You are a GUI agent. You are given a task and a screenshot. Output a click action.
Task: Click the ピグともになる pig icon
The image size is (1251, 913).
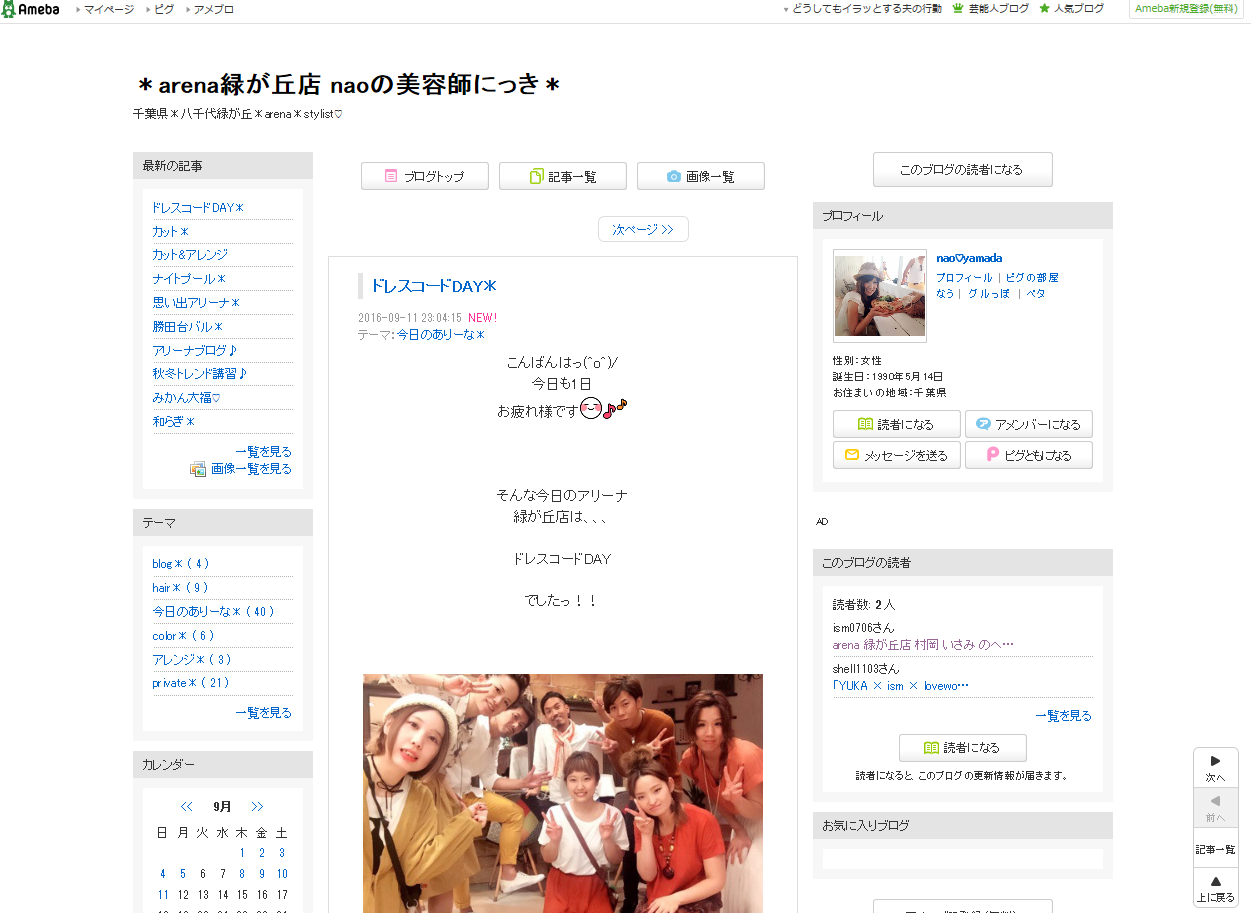point(1028,455)
